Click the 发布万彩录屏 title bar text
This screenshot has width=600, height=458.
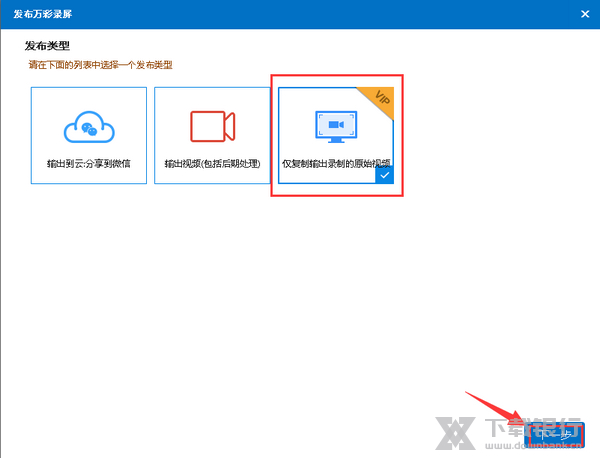point(40,12)
